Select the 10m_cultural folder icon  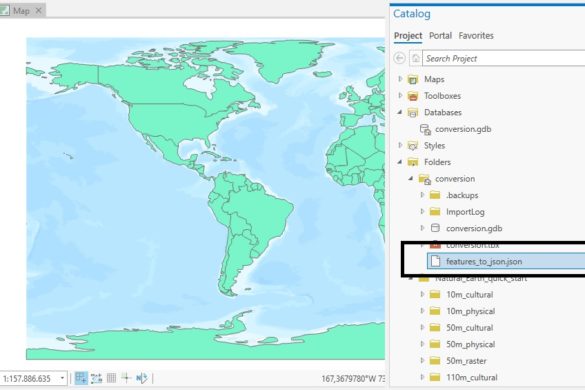pyautogui.click(x=435, y=294)
